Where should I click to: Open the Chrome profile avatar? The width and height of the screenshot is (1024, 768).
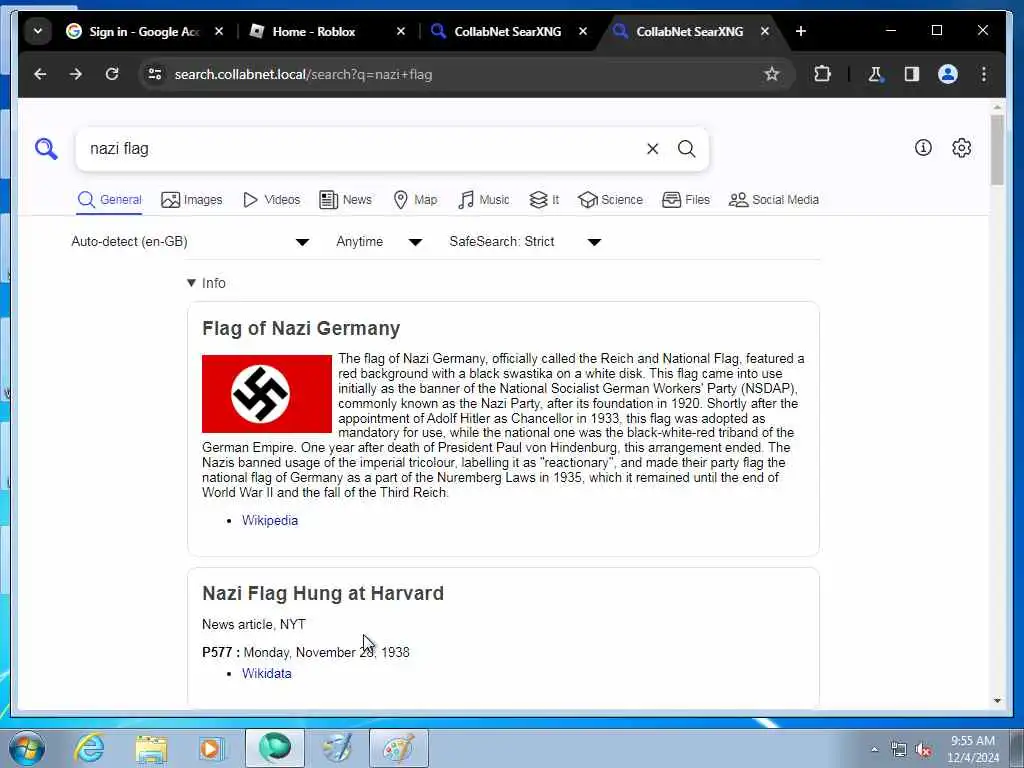pos(948,74)
